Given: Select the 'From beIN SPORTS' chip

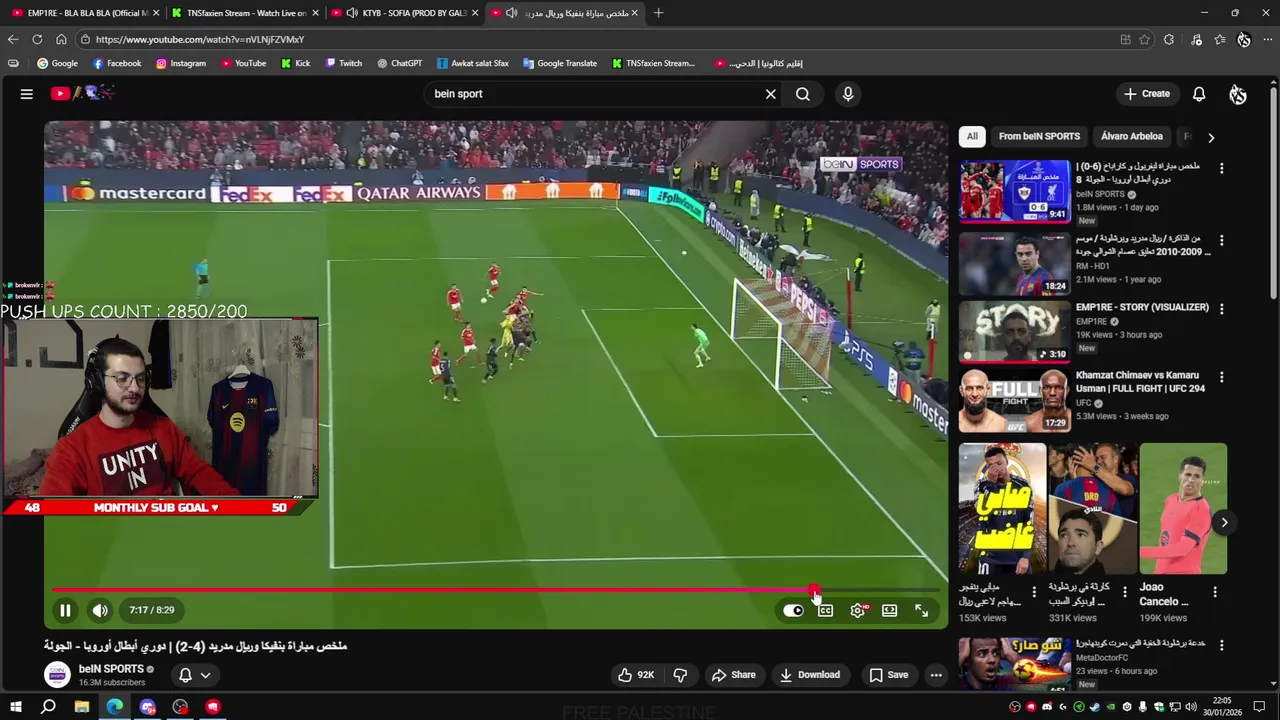Looking at the screenshot, I should (x=1039, y=136).
